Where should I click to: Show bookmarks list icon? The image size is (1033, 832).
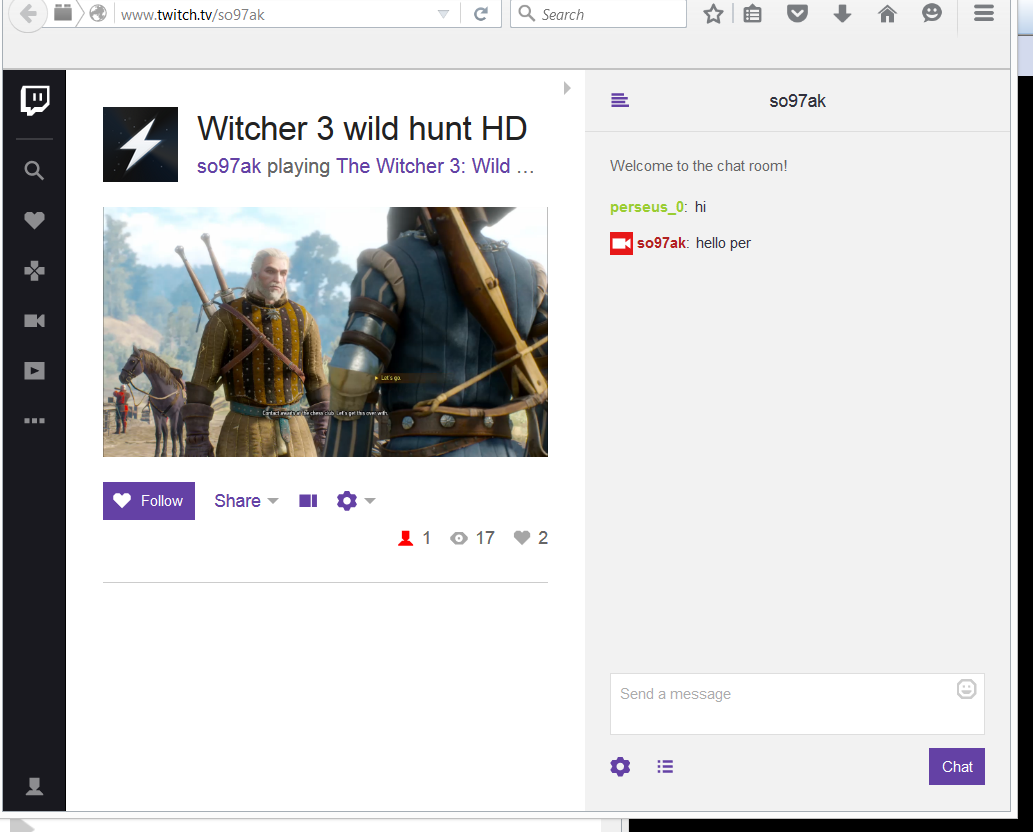click(752, 14)
